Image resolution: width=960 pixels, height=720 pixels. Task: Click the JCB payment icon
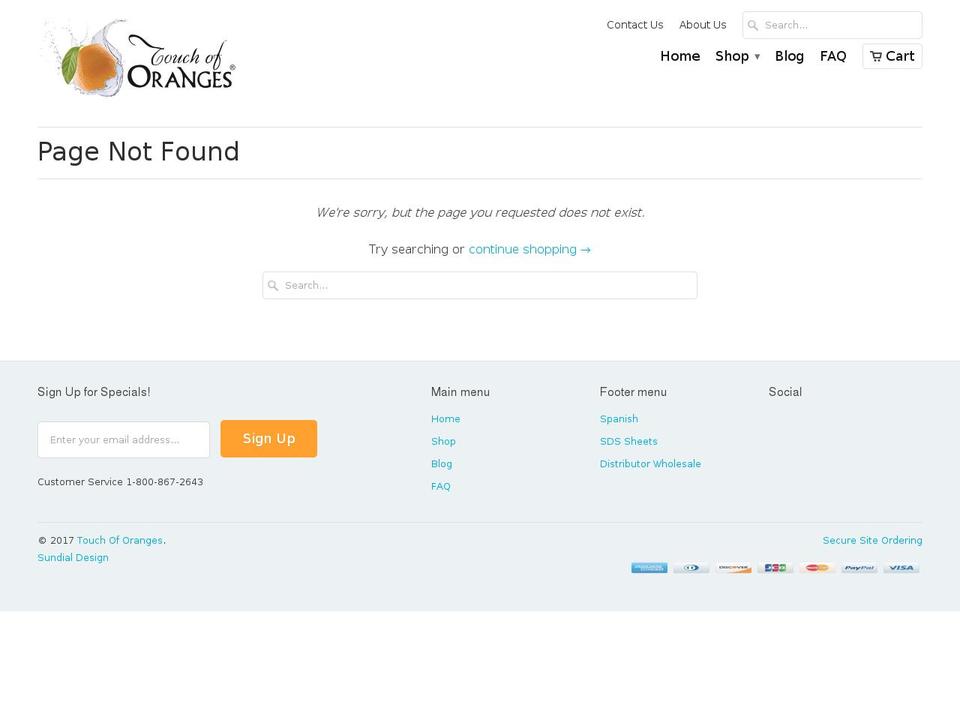tap(775, 568)
